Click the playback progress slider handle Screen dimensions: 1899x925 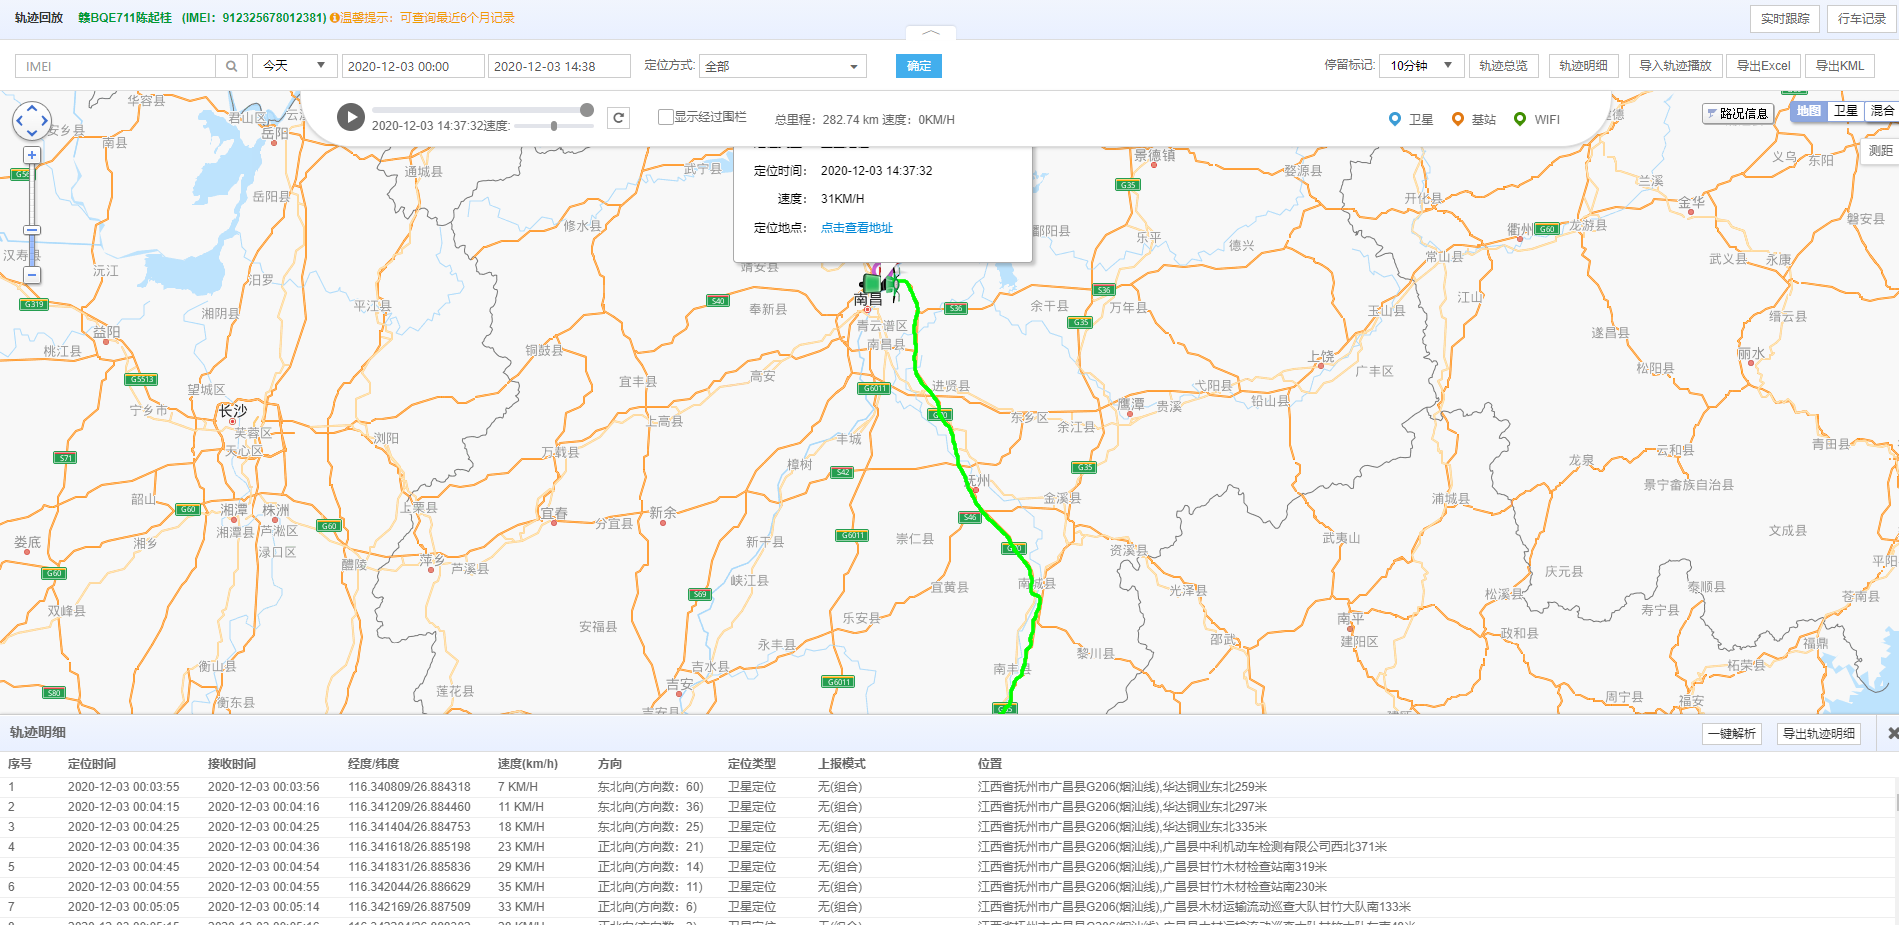click(x=587, y=110)
